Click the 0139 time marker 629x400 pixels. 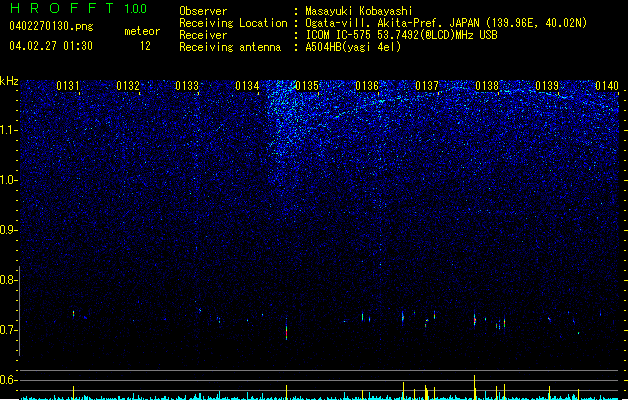point(547,86)
